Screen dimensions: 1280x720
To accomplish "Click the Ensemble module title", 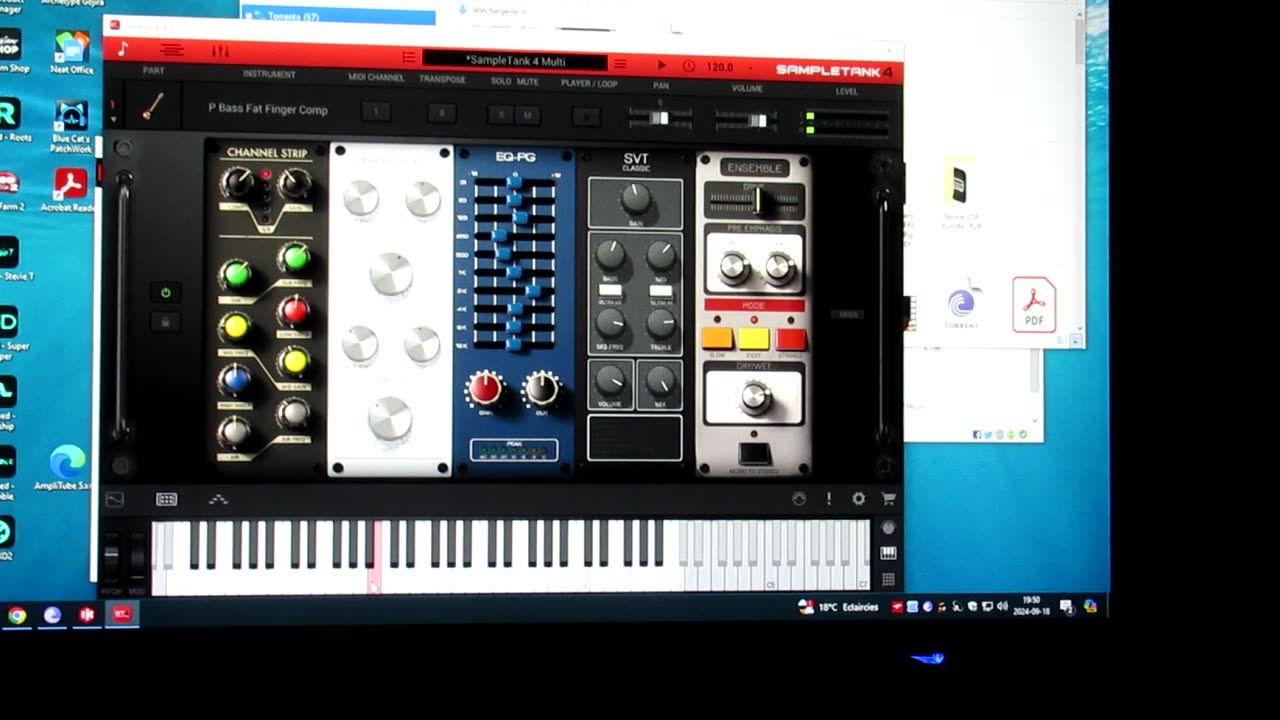I will point(755,168).
